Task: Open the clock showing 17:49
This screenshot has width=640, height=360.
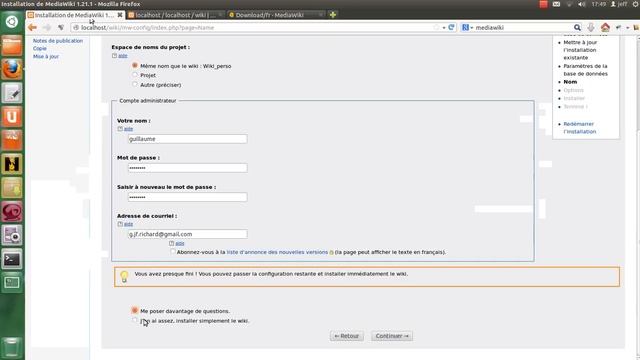Action: click(x=598, y=4)
